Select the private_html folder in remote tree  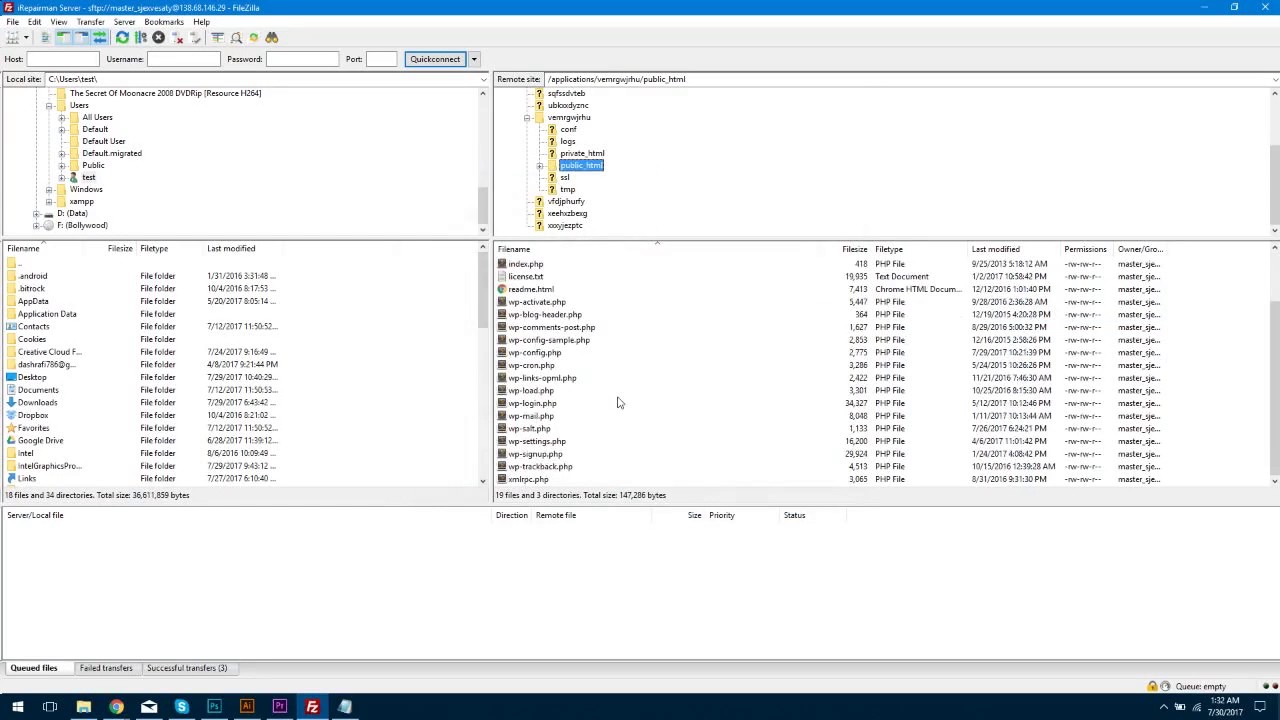[582, 153]
